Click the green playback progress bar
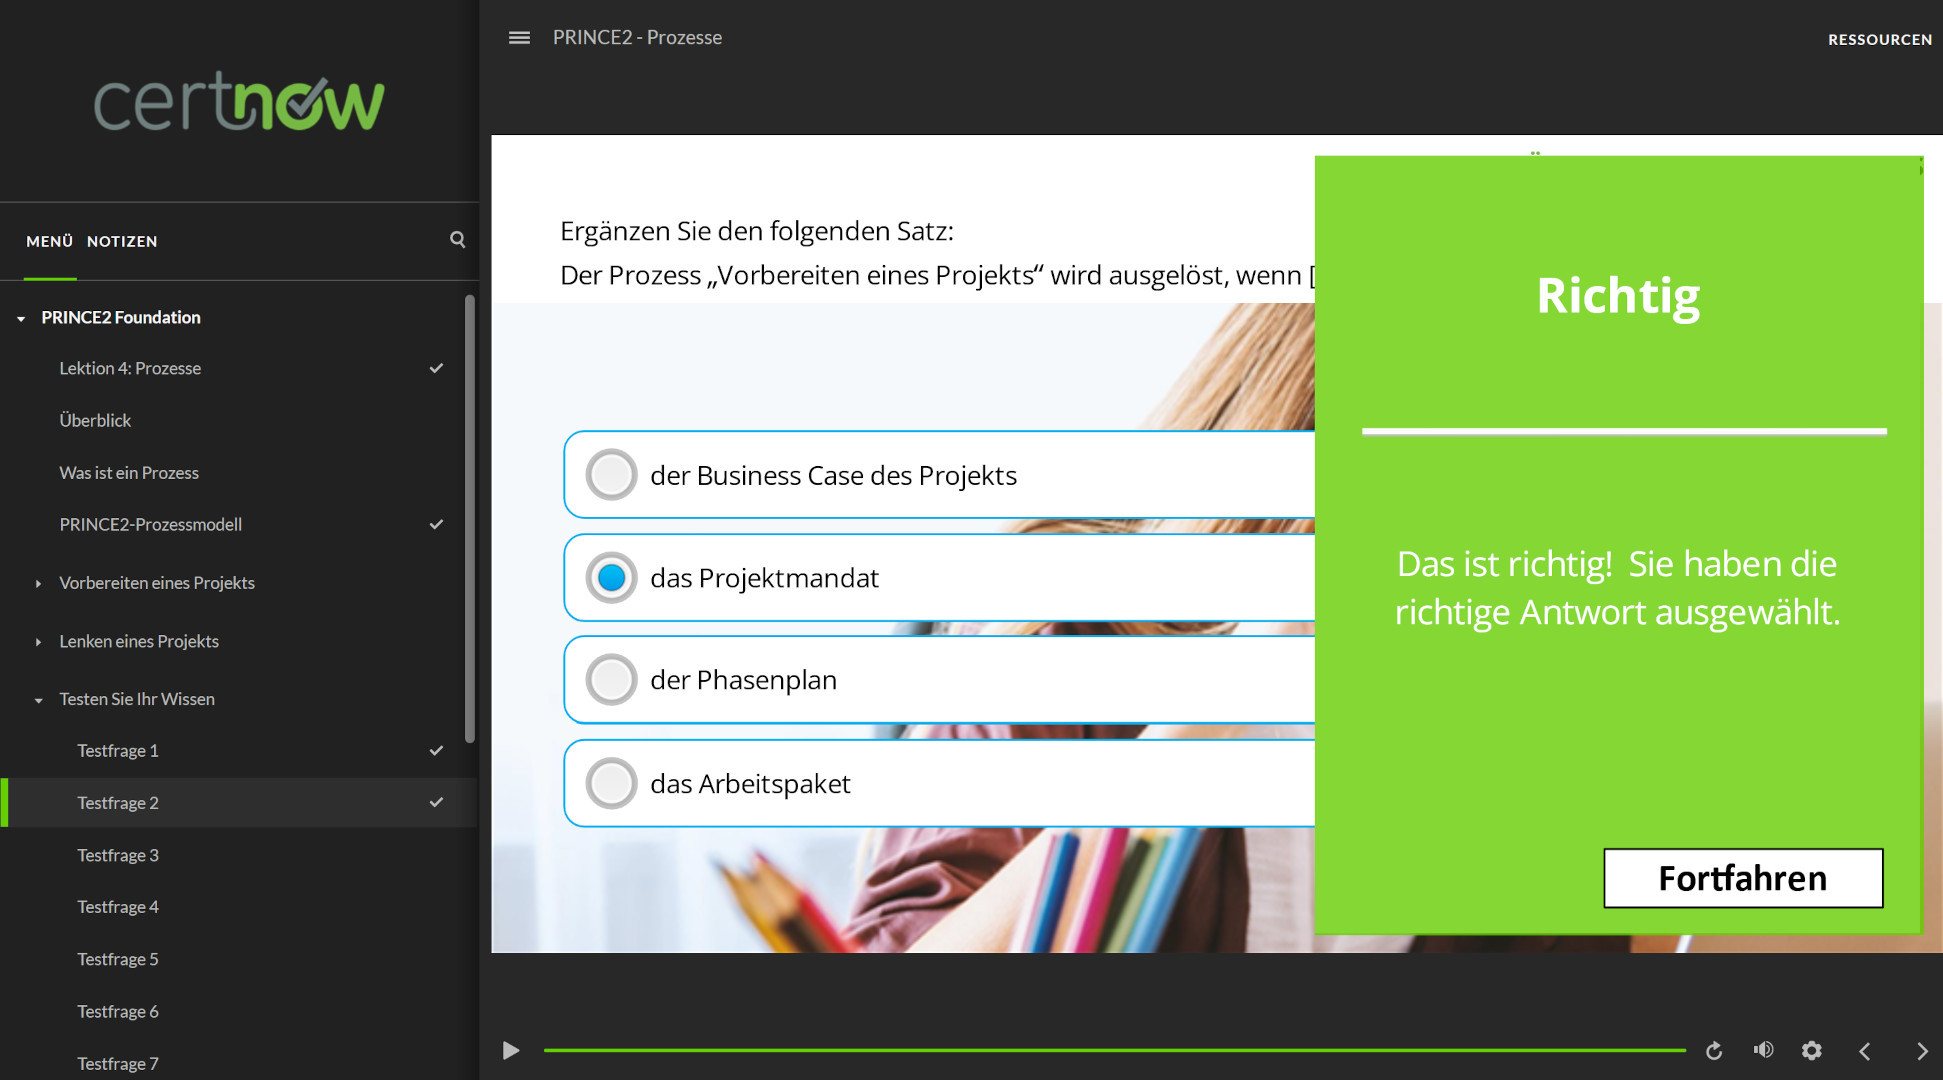The height and width of the screenshot is (1080, 1943). 1114,1050
